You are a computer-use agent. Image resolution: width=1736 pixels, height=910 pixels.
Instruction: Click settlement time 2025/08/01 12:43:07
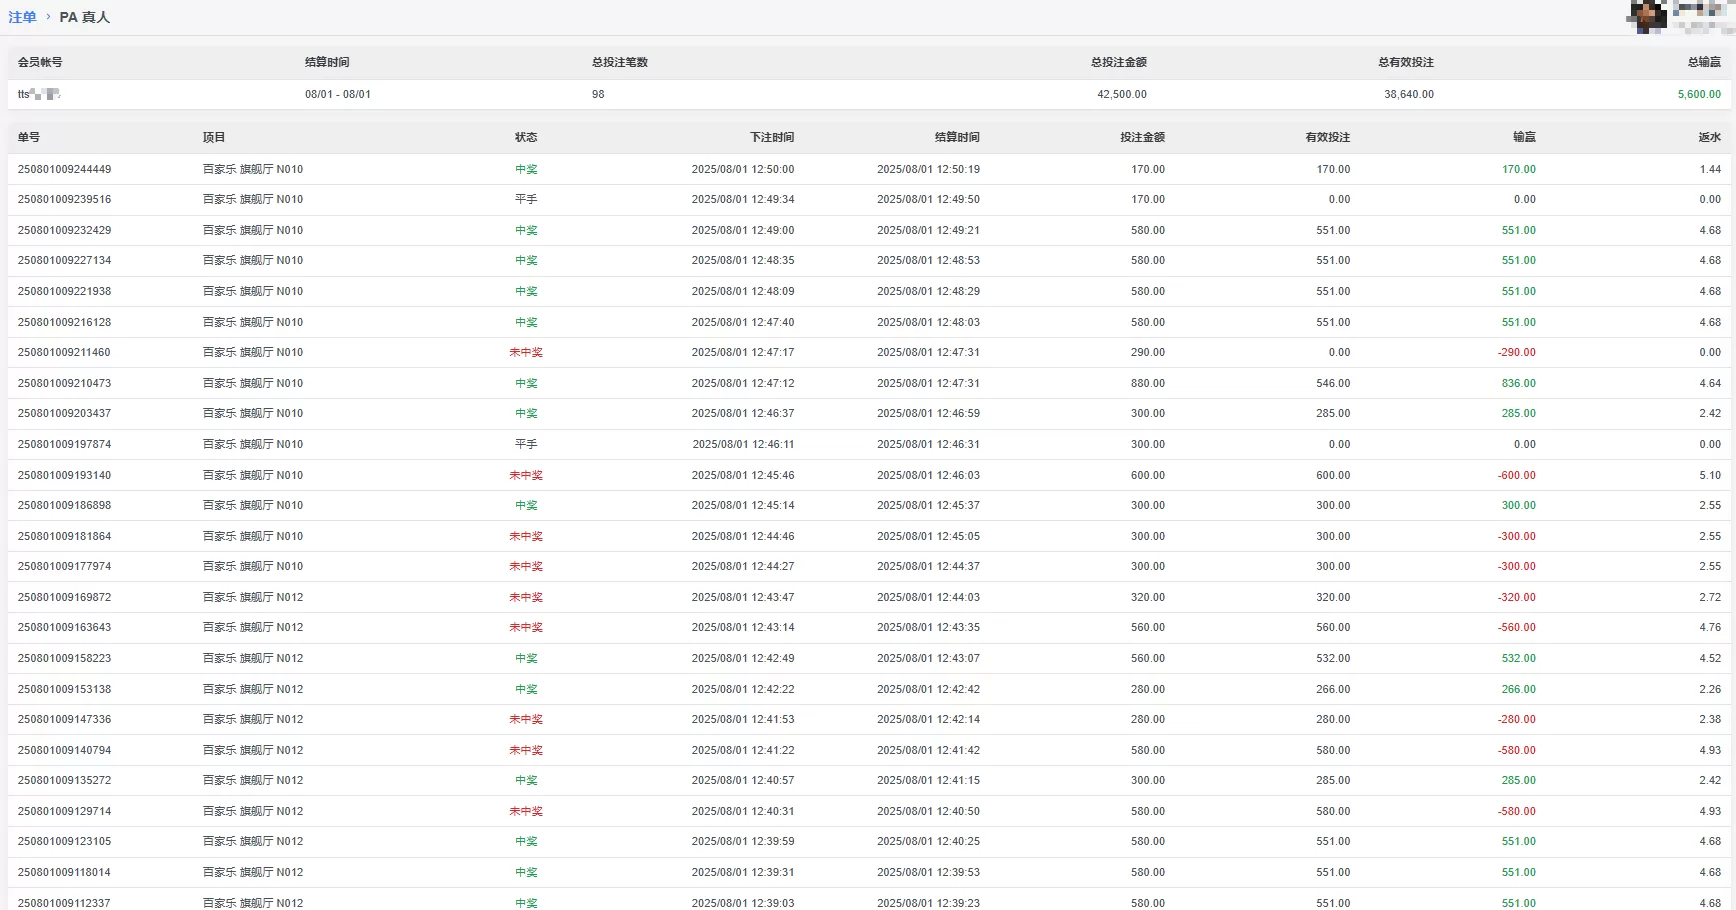click(x=928, y=658)
